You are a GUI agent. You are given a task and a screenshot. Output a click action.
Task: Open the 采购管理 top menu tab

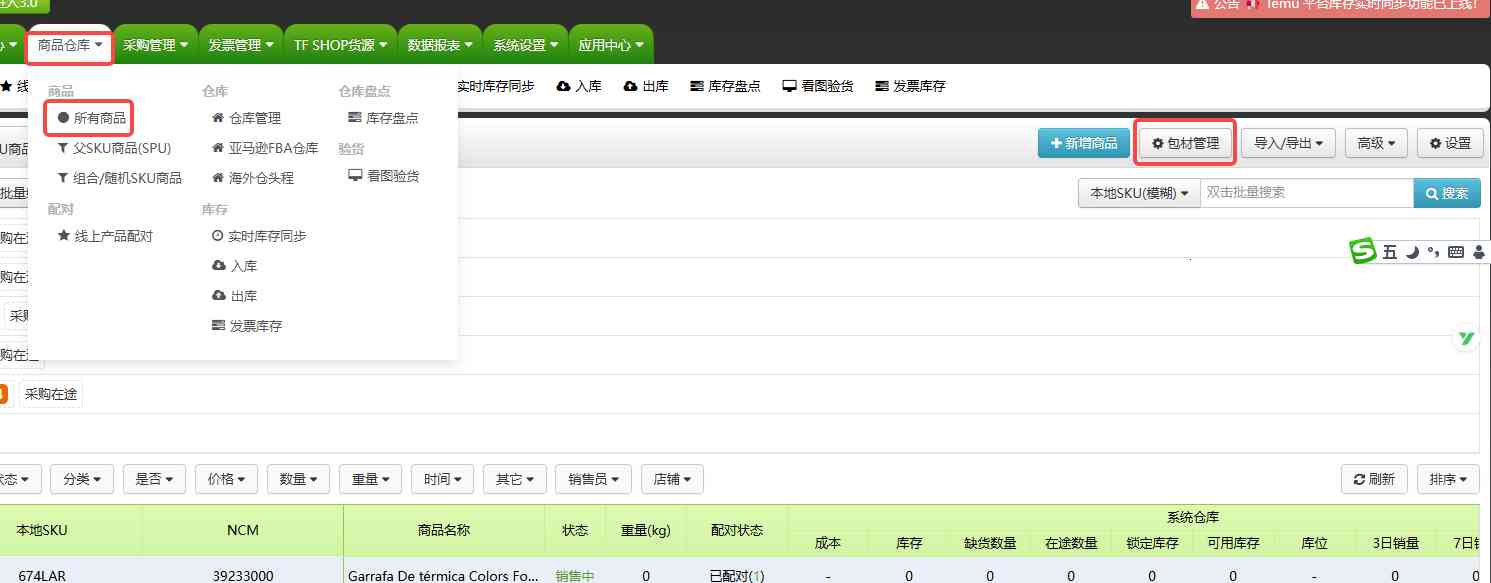[156, 45]
